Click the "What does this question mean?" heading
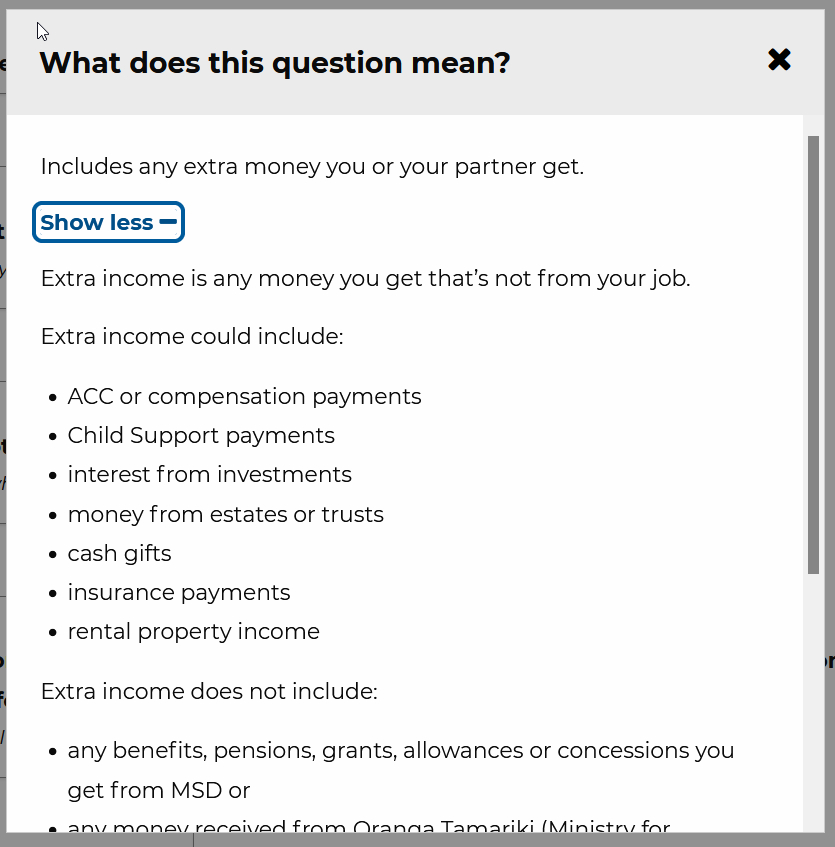The height and width of the screenshot is (847, 835). tap(275, 63)
